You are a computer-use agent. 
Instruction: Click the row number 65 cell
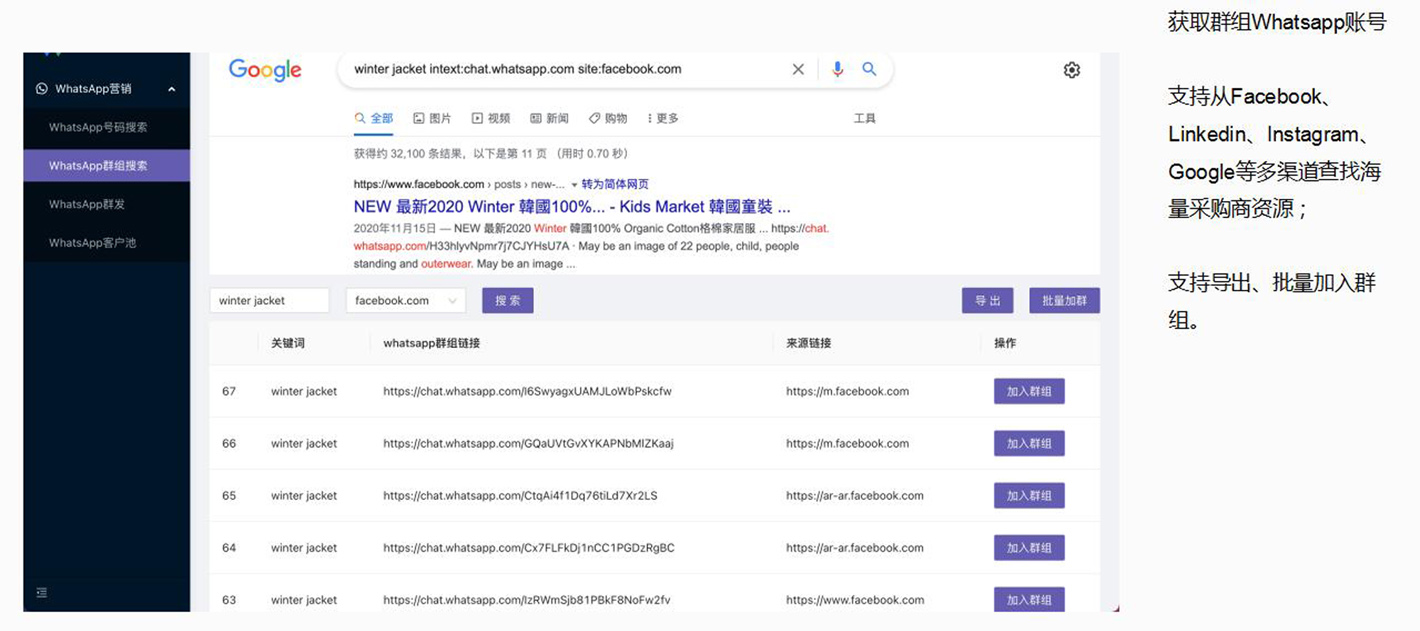[x=229, y=495]
